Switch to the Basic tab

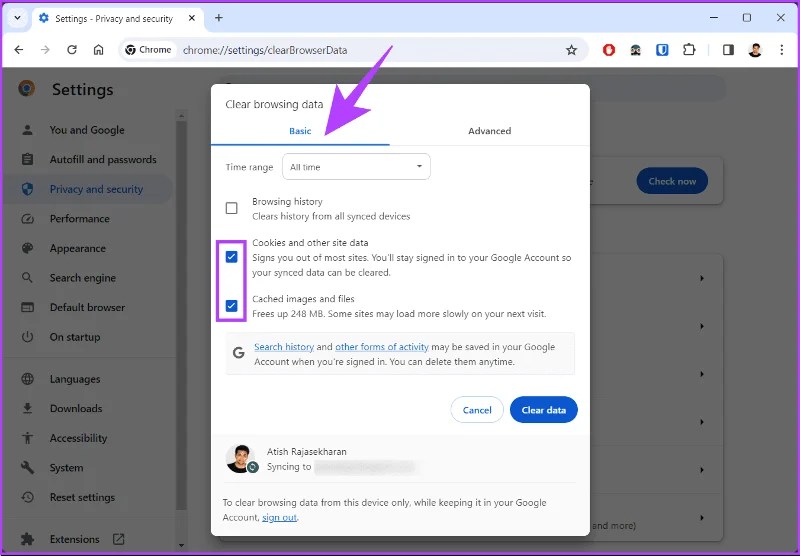pos(300,131)
